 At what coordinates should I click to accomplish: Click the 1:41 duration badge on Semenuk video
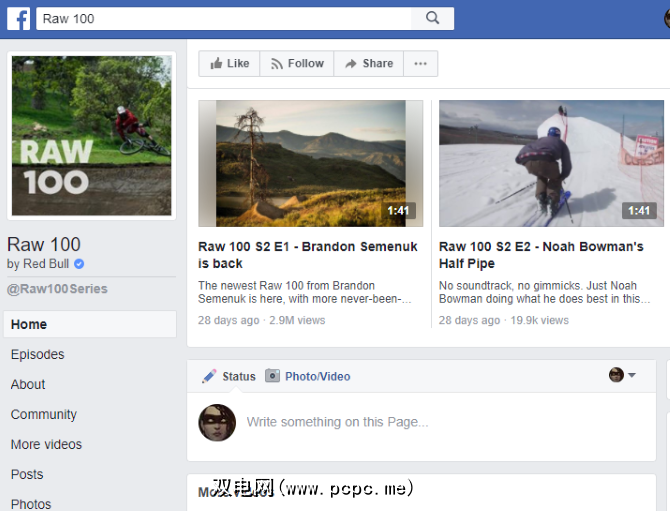click(398, 211)
